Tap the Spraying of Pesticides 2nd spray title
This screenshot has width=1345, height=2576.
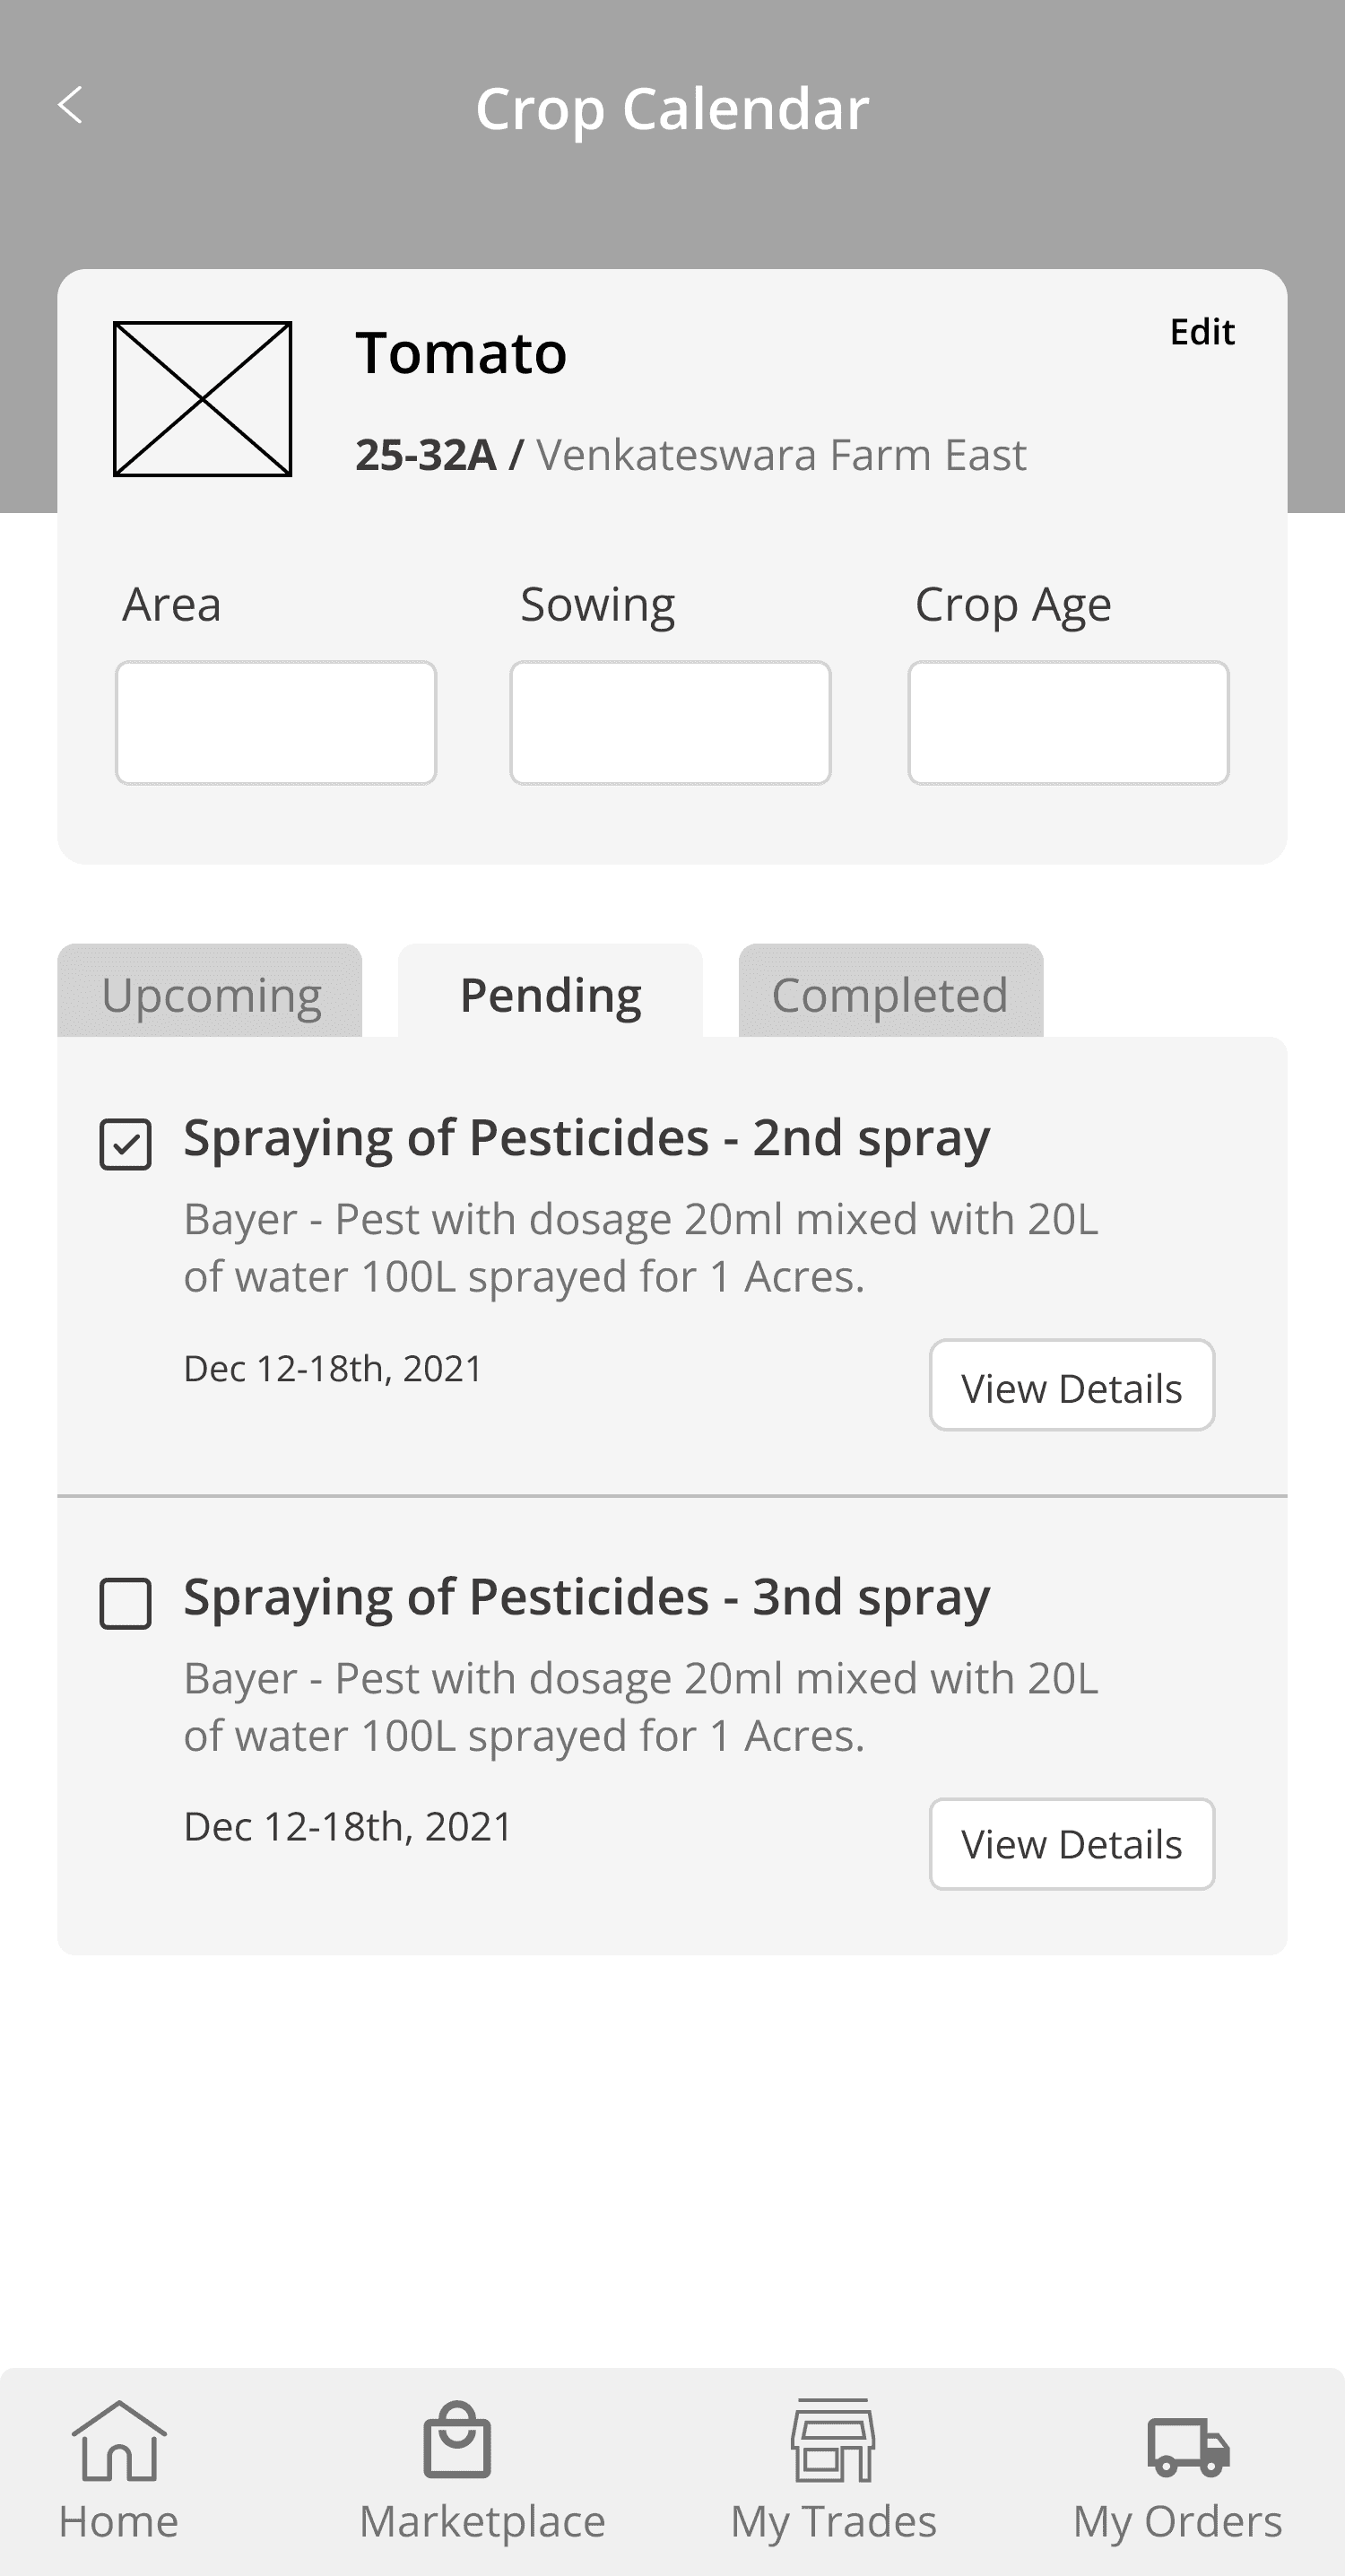click(586, 1138)
